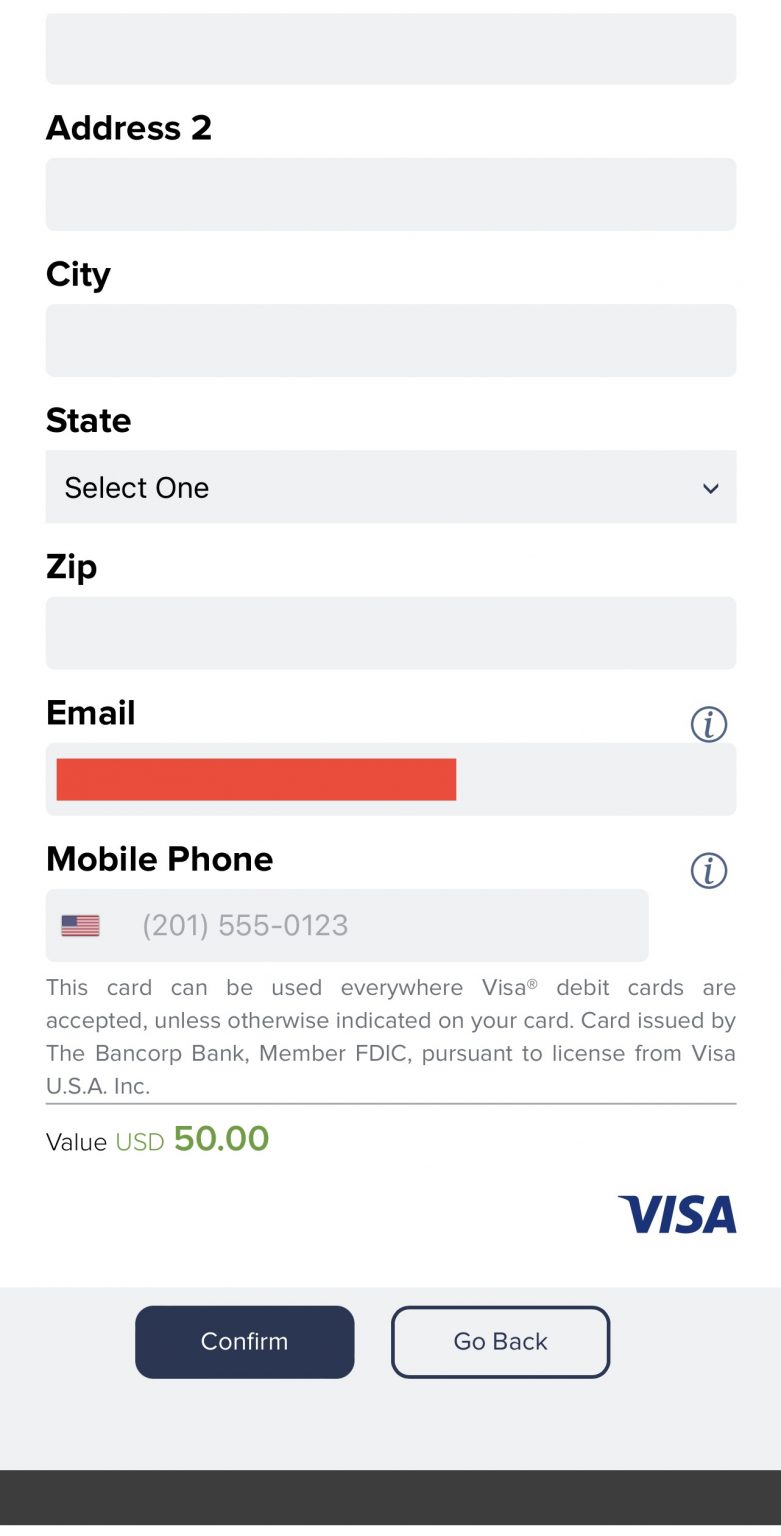Click the Mobile Phone number field
Viewport: 781px width, 1536px height.
click(x=400, y=924)
